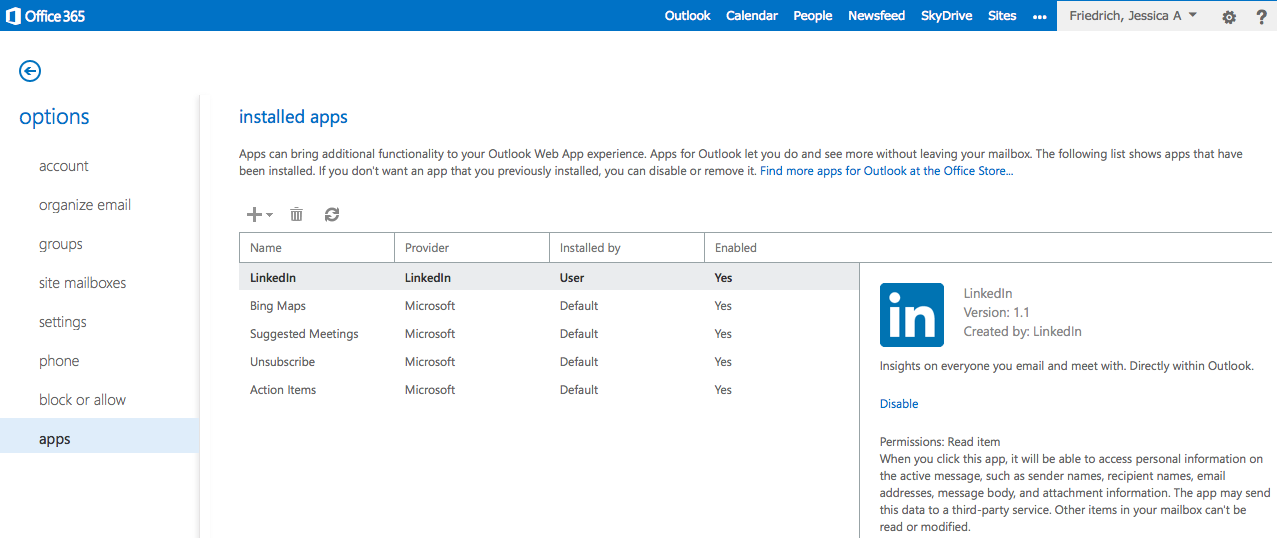Open Calendar from the top bar
Screen dimensions: 1277x538
click(751, 16)
